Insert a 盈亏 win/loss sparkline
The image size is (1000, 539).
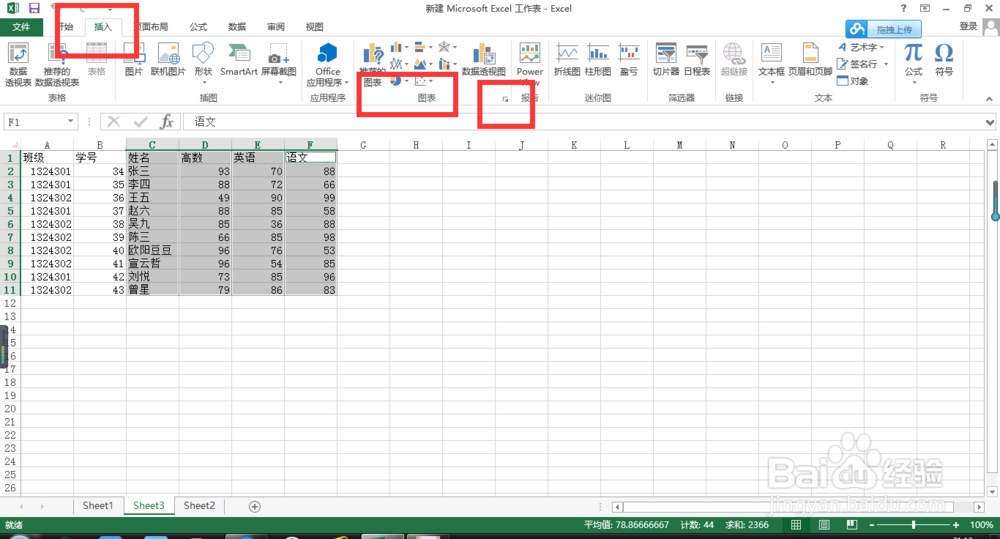pyautogui.click(x=629, y=59)
